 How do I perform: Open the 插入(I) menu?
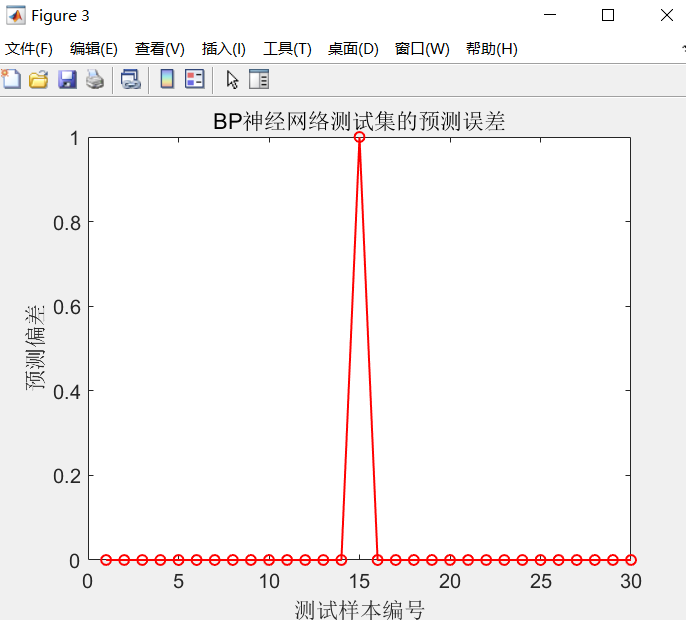click(x=224, y=49)
